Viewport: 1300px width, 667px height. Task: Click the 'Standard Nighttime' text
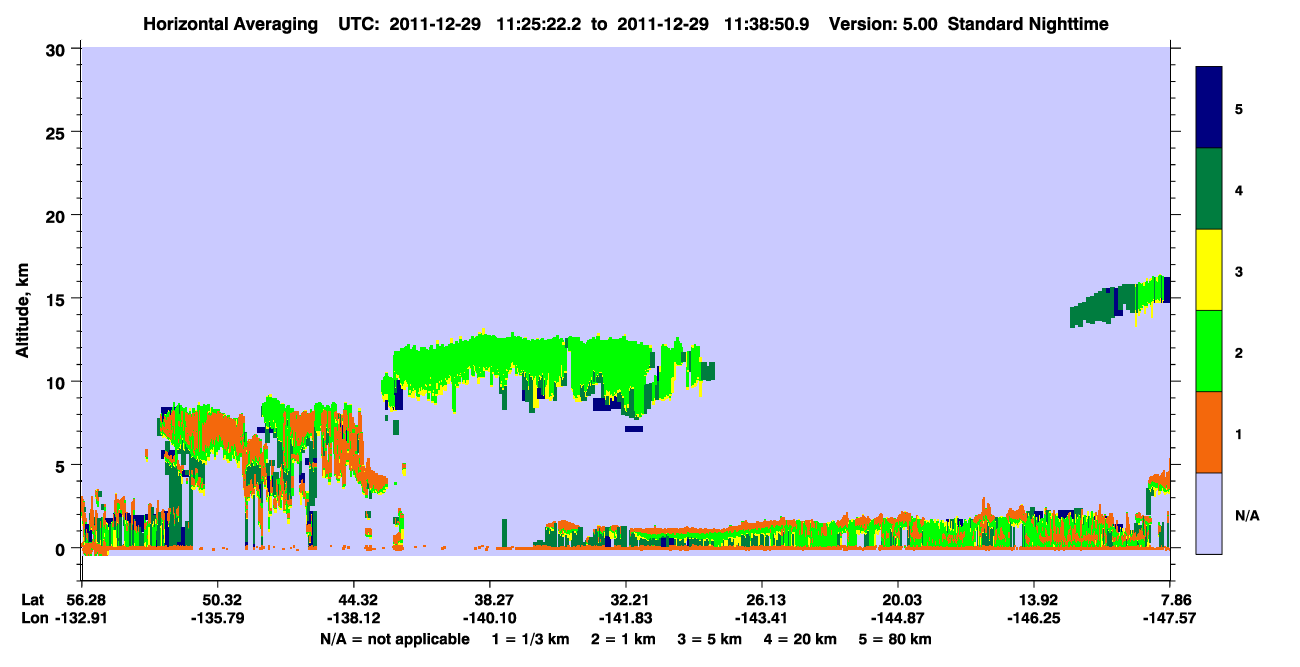tap(1028, 23)
